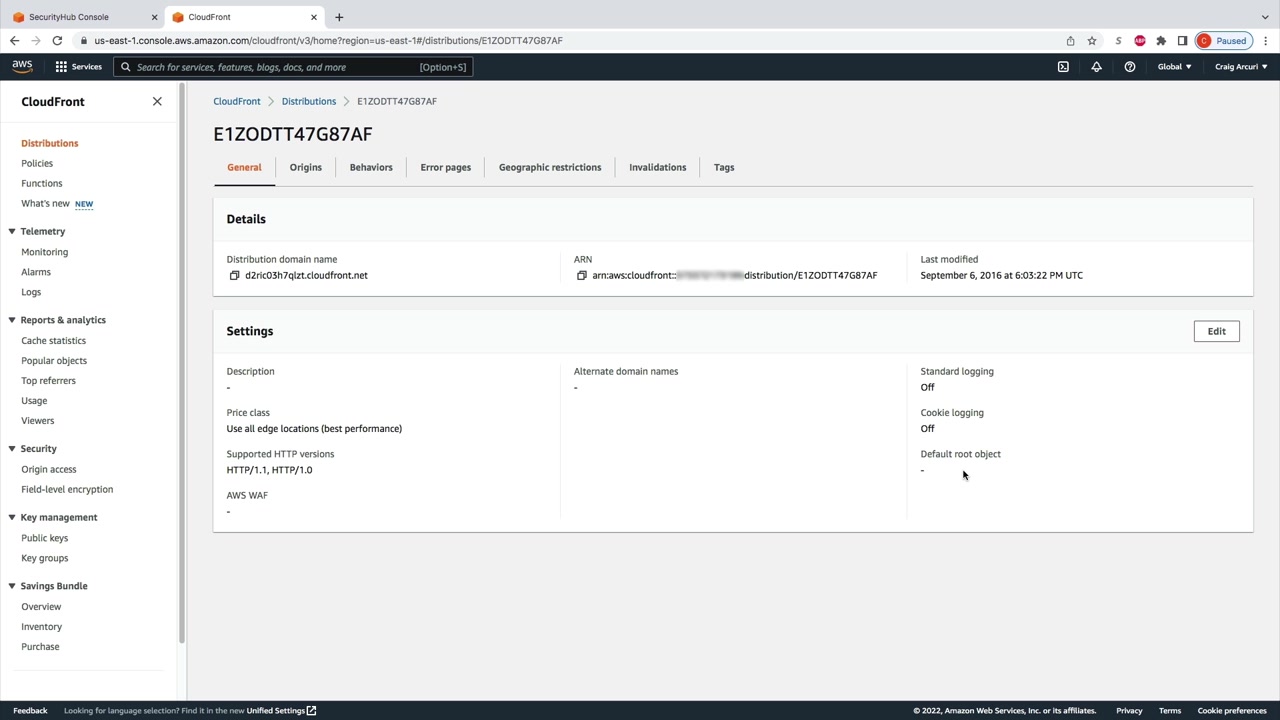Open the Usage report
The width and height of the screenshot is (1280, 720).
pyautogui.click(x=34, y=401)
